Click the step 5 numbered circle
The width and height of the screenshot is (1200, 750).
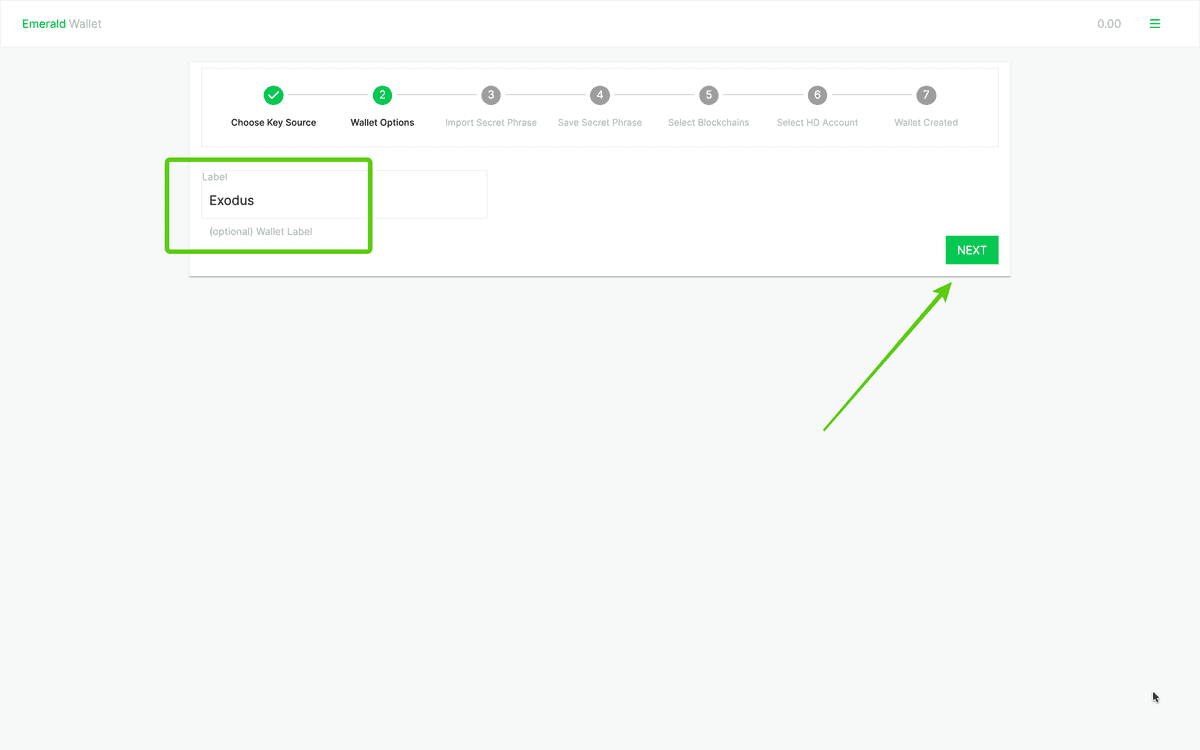(708, 95)
